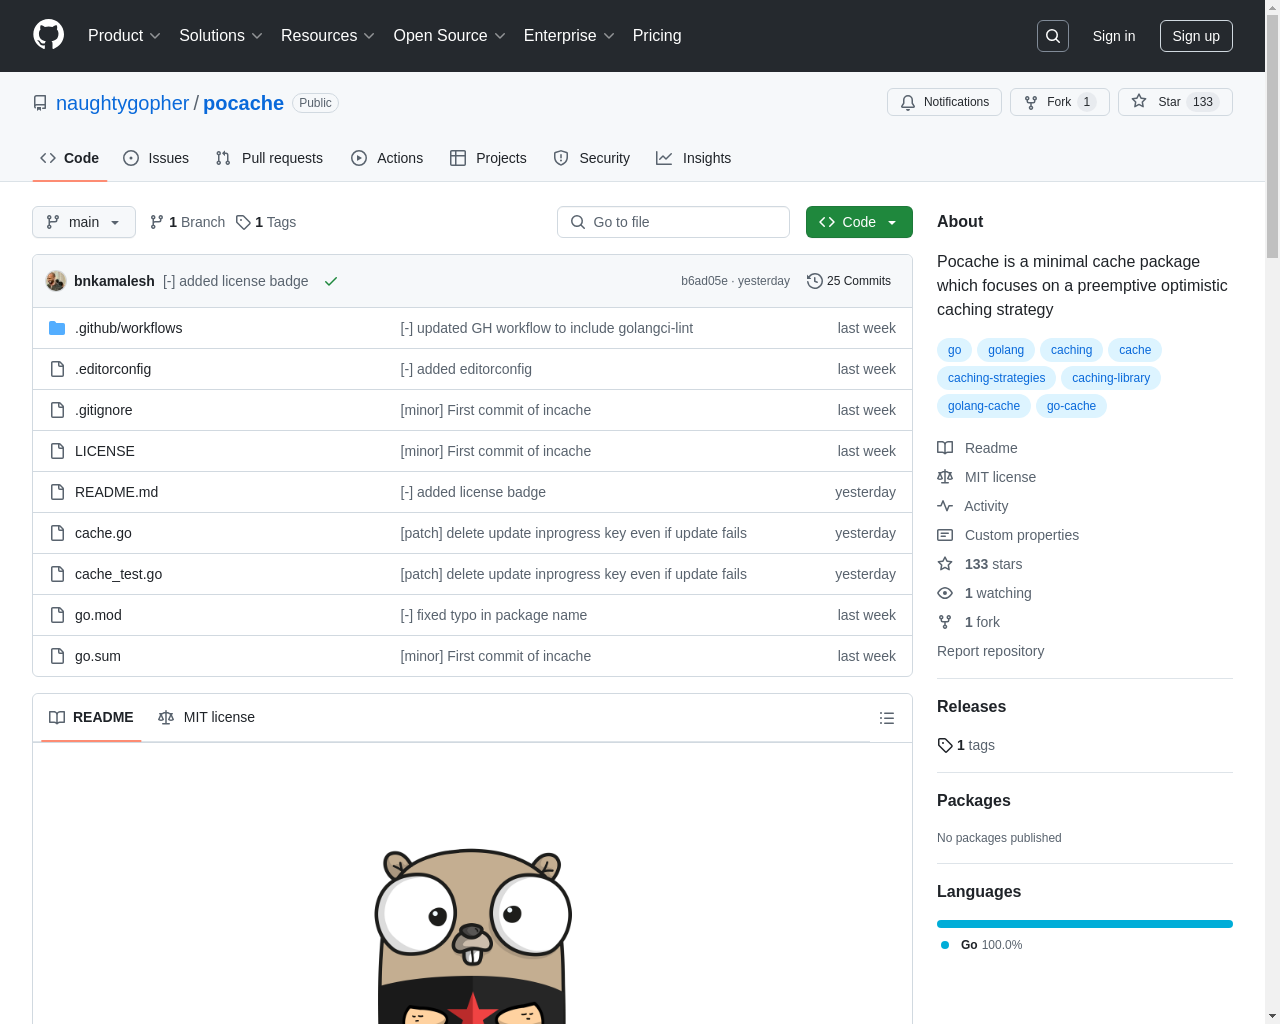1280x1024 pixels.
Task: Open the .gitignore file
Action: coord(104,410)
